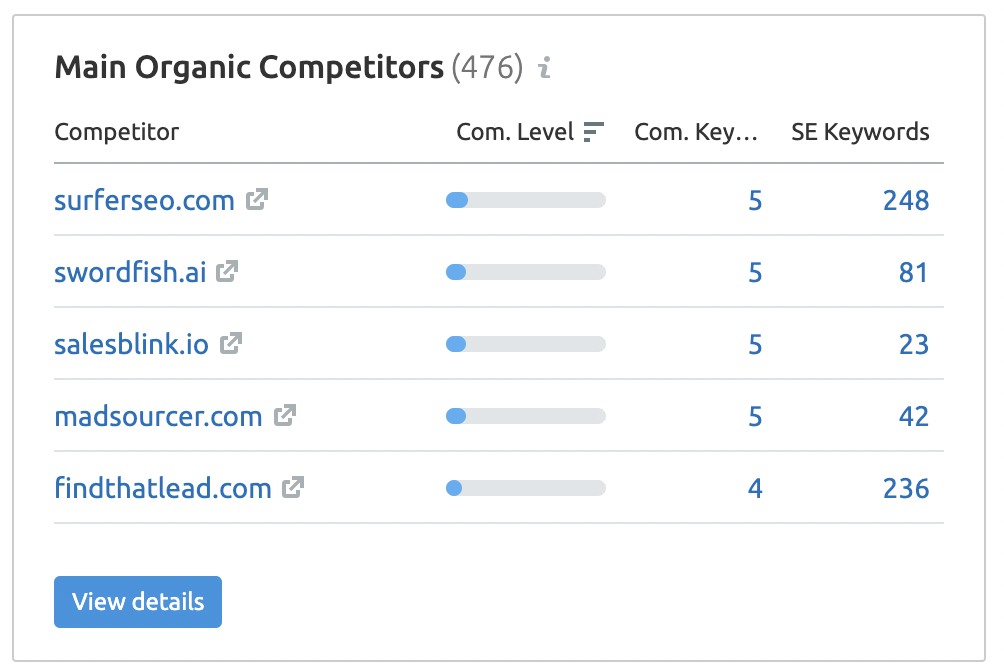
Task: Open the surferseo.com competitor link
Action: pyautogui.click(x=144, y=200)
